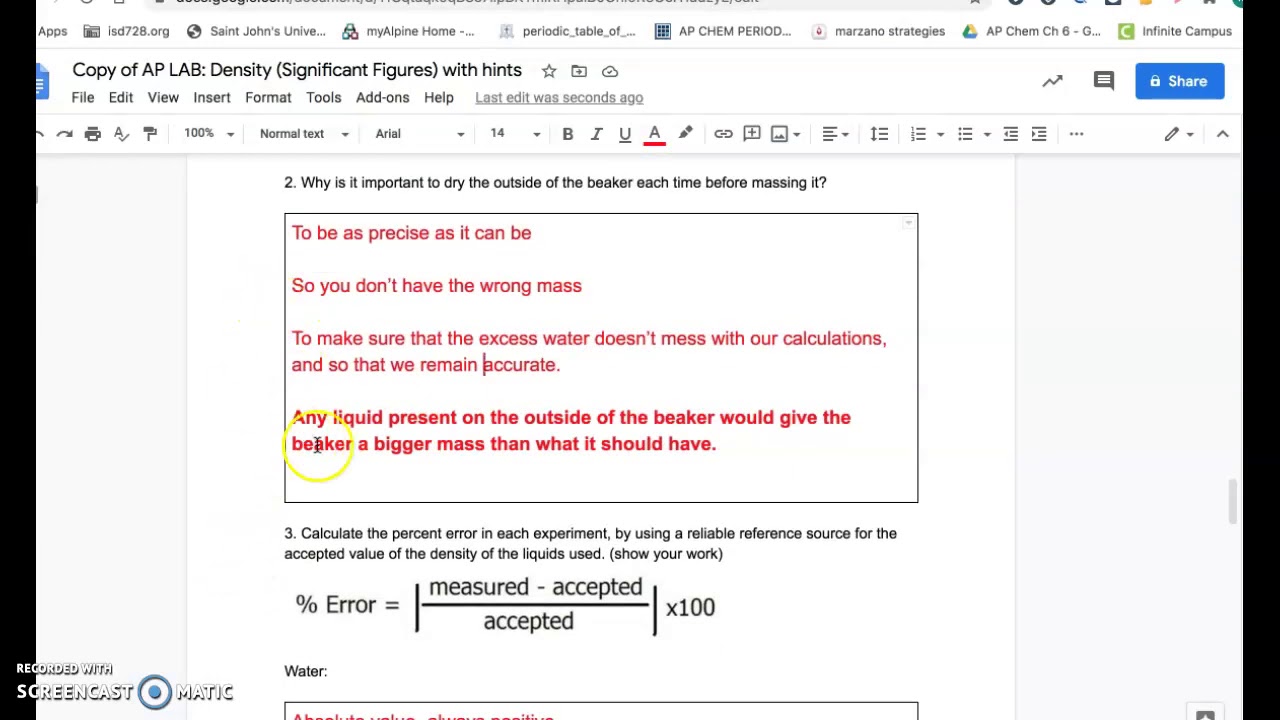Screen dimensions: 1280x720
Task: Run spelling and grammar check icon
Action: point(121,134)
